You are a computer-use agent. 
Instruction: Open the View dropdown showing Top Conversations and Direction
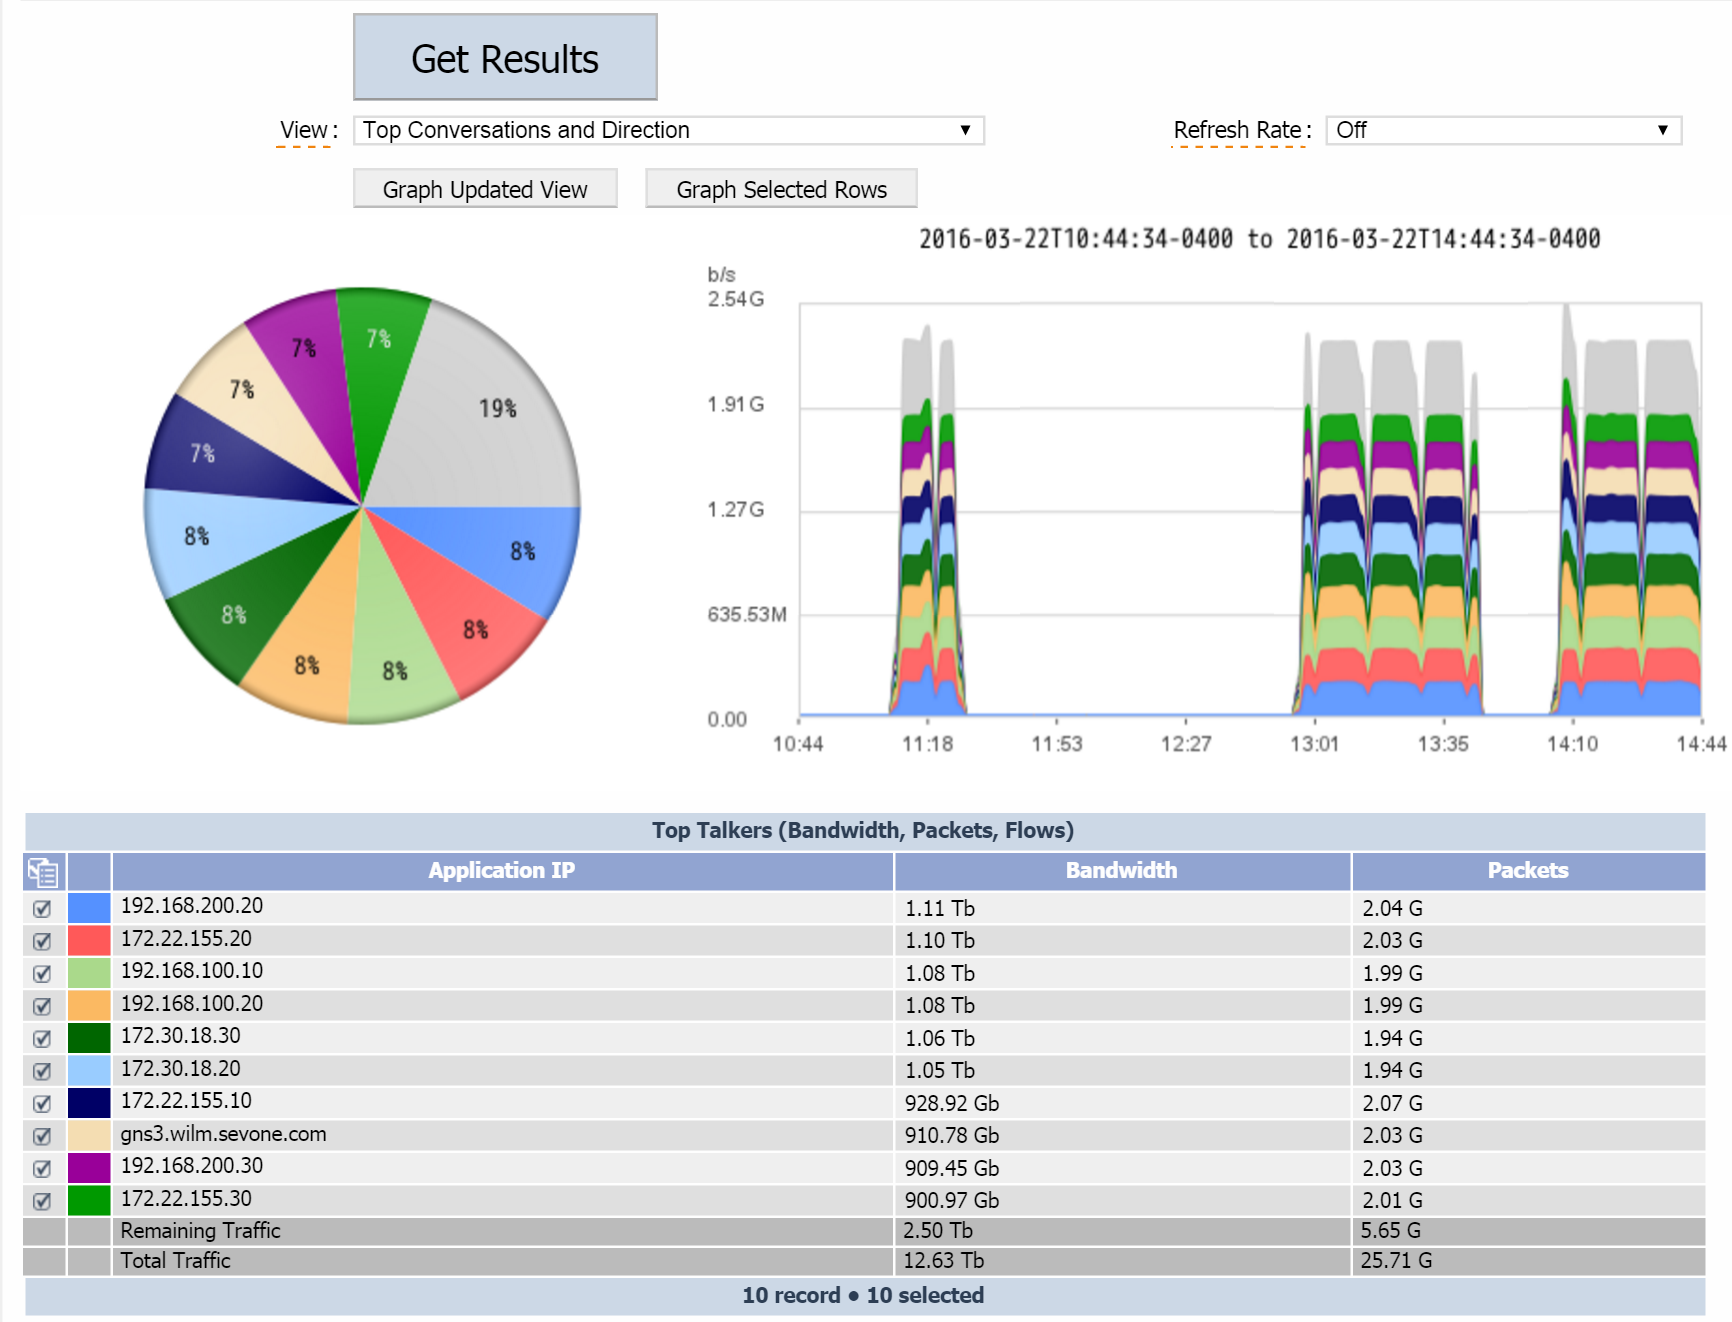point(669,130)
